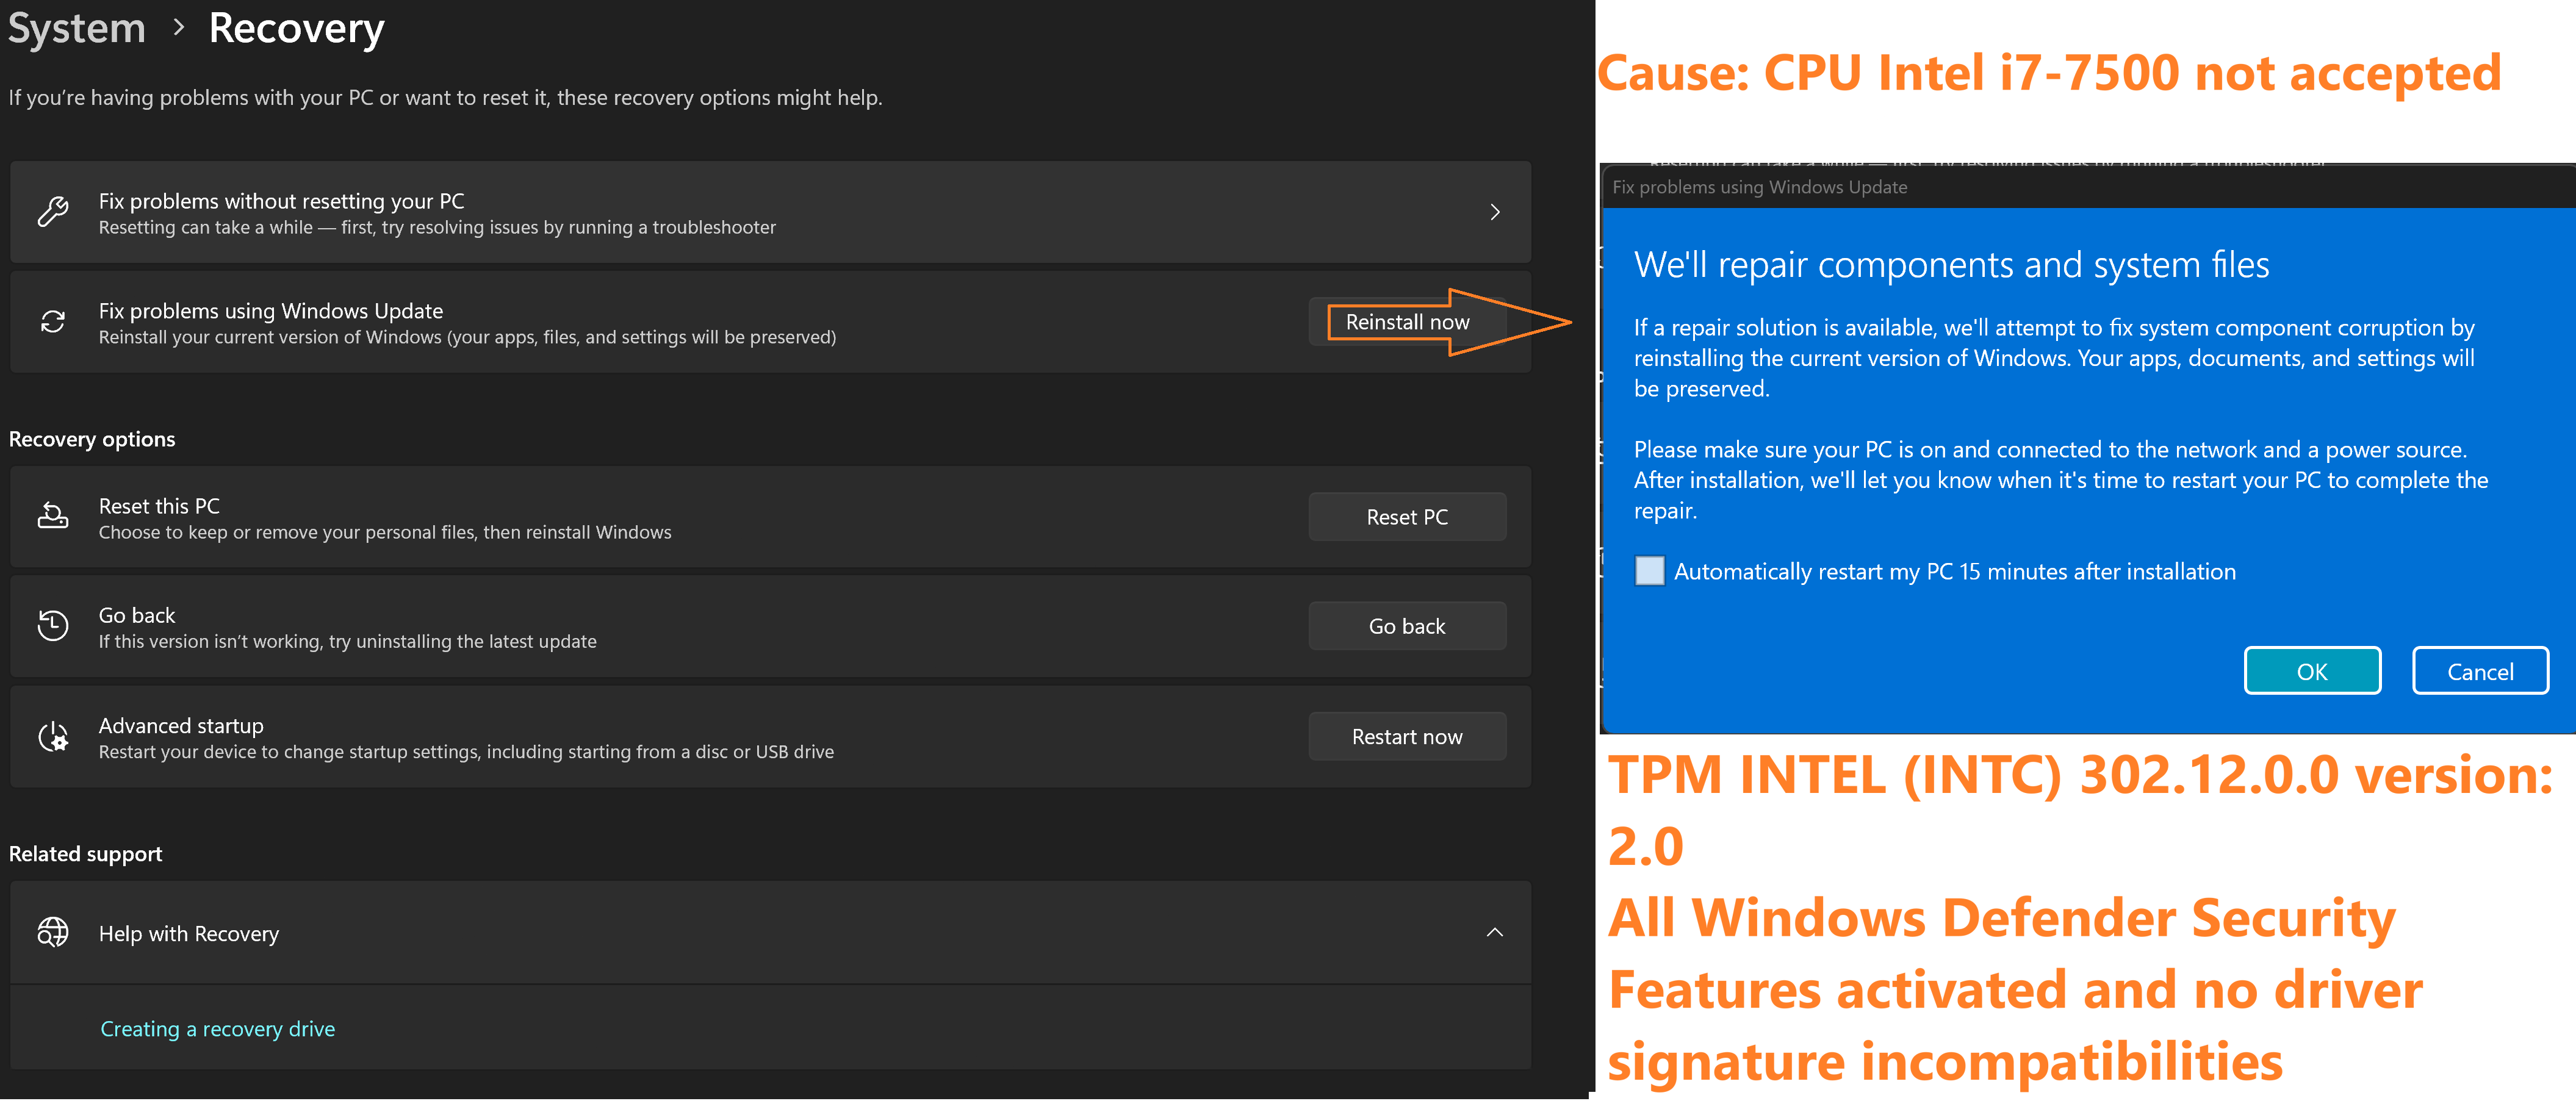The height and width of the screenshot is (1101, 2576).
Task: Click the wrench troubleshooter icon
Action: click(x=53, y=212)
